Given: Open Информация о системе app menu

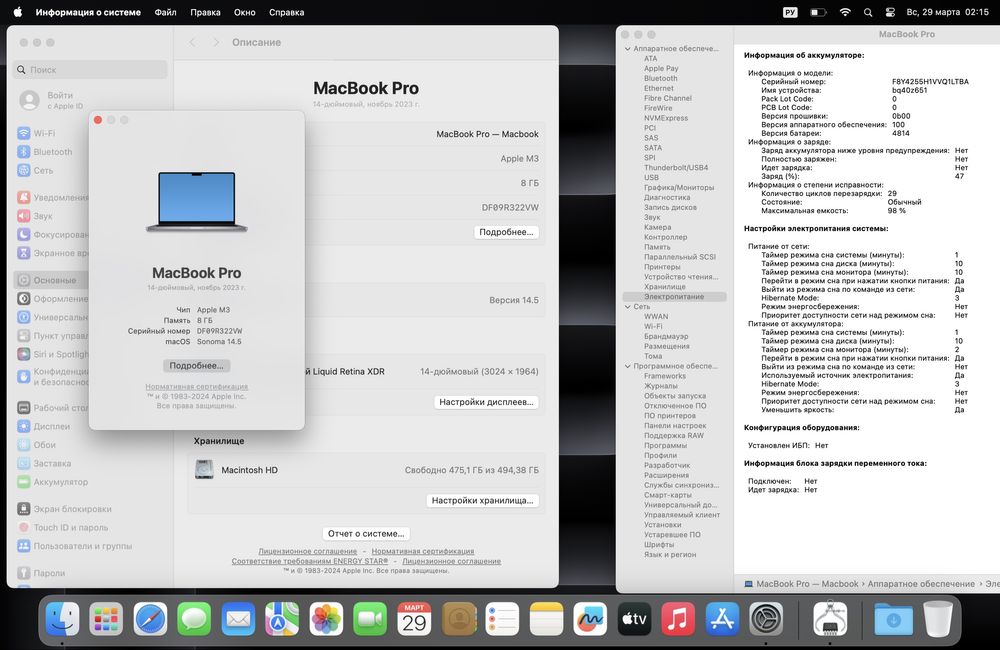Looking at the screenshot, I should click(x=88, y=12).
